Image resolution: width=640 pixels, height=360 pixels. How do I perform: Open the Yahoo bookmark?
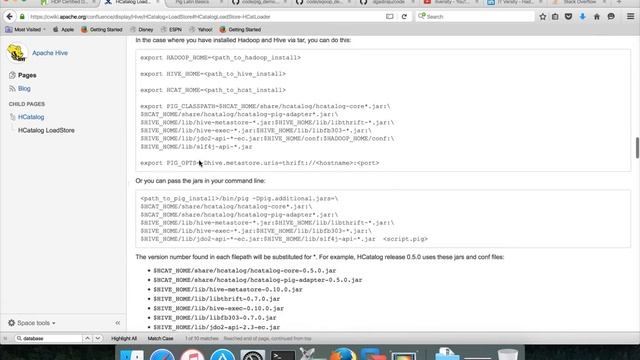coord(201,29)
